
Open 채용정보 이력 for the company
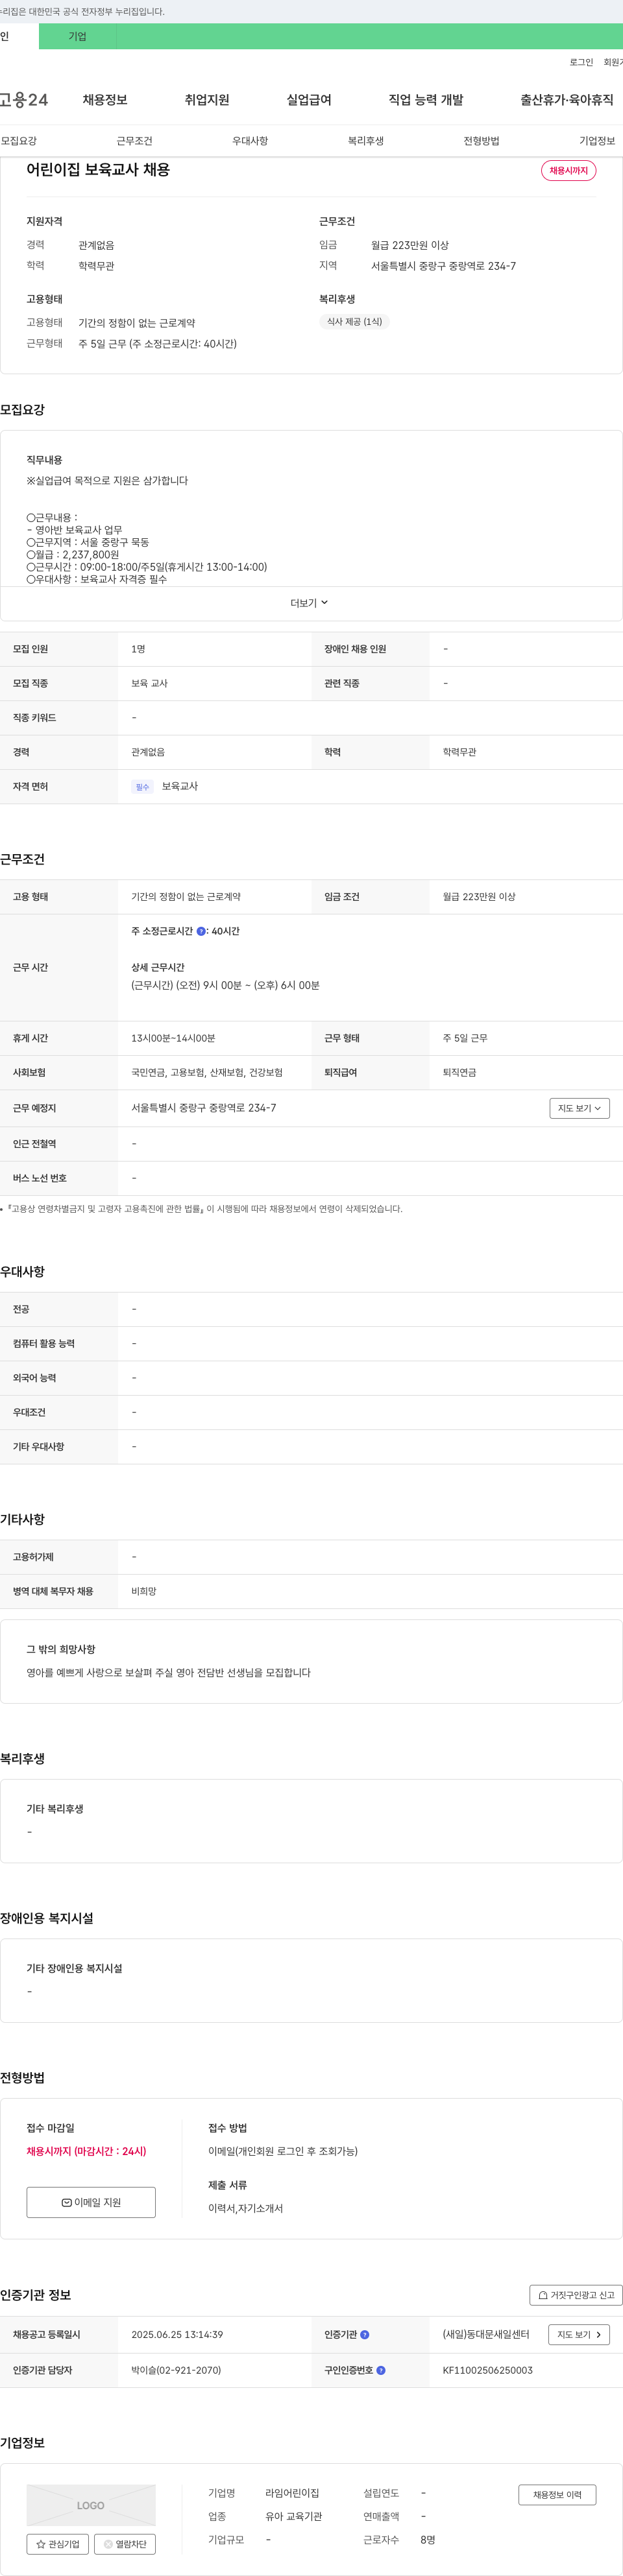(x=557, y=2494)
